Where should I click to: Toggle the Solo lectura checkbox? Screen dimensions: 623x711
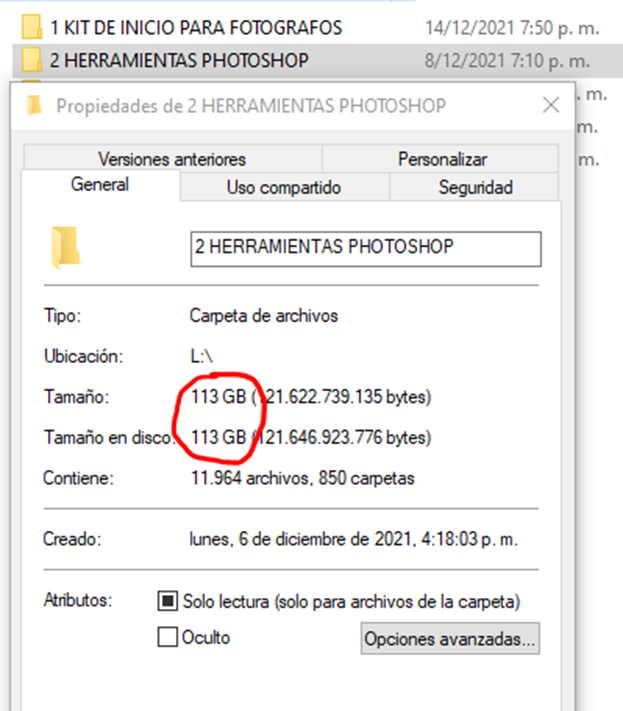point(167,601)
